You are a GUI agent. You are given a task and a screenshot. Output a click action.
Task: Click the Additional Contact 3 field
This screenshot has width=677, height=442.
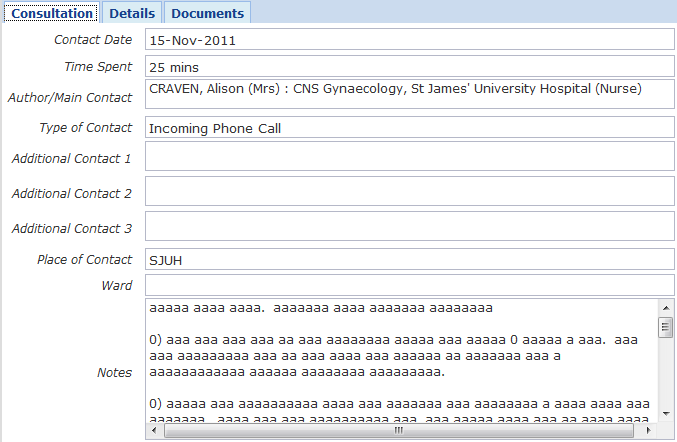click(x=410, y=226)
